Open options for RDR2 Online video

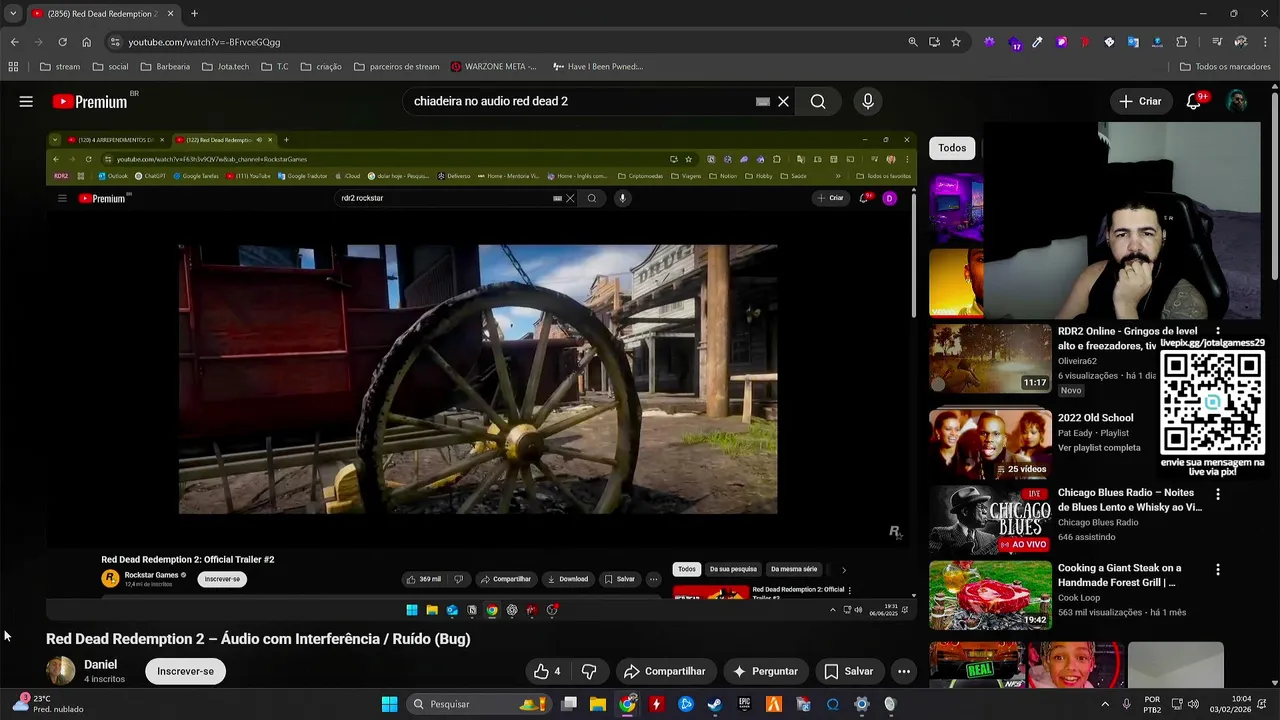pyautogui.click(x=1217, y=331)
